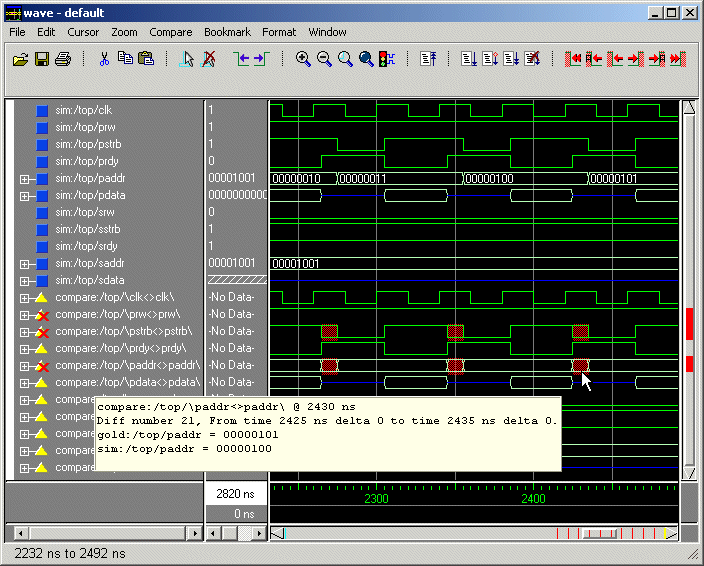
Task: Click the Paste clipboard icon
Action: (146, 59)
